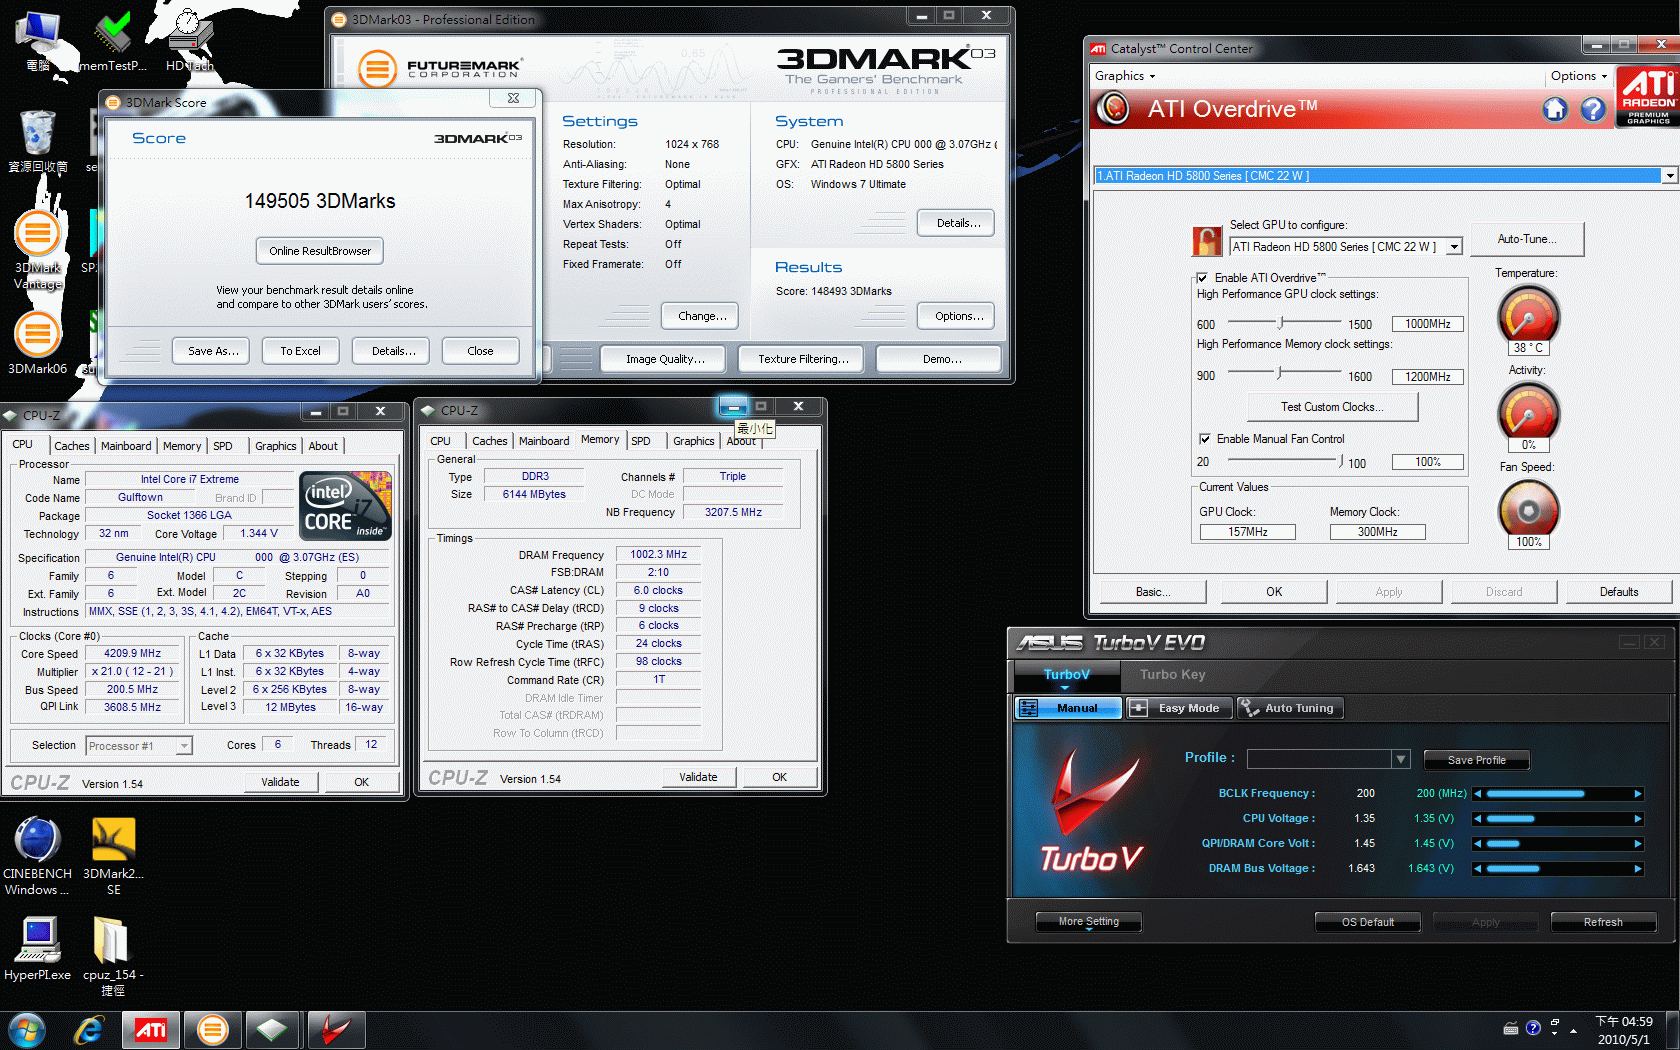The width and height of the screenshot is (1680, 1050).
Task: Select TurboV Manual mode icon
Action: [x=1028, y=708]
